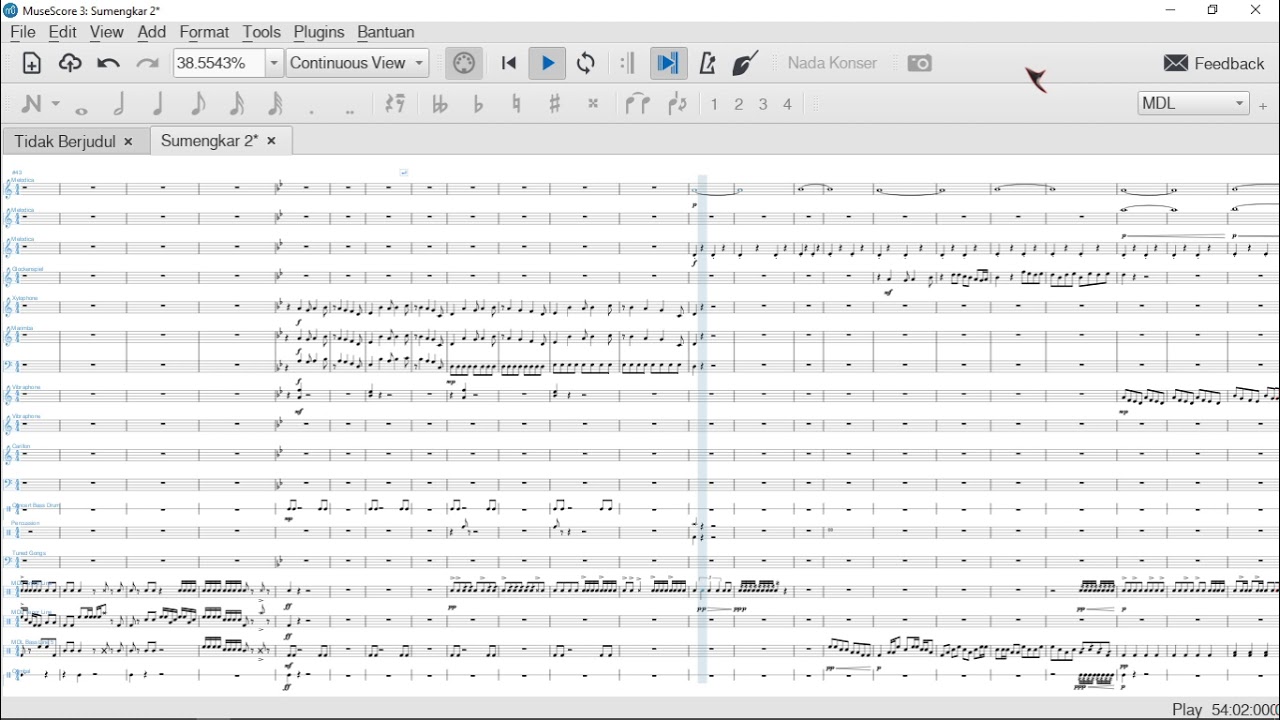Toggle rest input icon
Image resolution: width=1280 pixels, height=720 pixels.
click(396, 104)
